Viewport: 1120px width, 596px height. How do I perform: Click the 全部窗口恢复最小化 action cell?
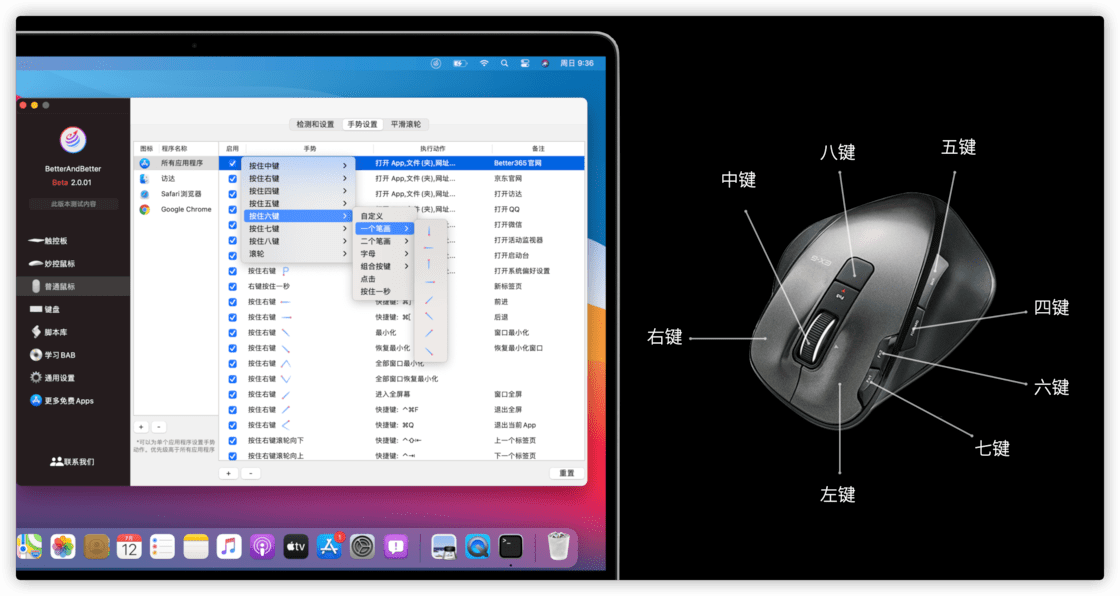click(407, 379)
